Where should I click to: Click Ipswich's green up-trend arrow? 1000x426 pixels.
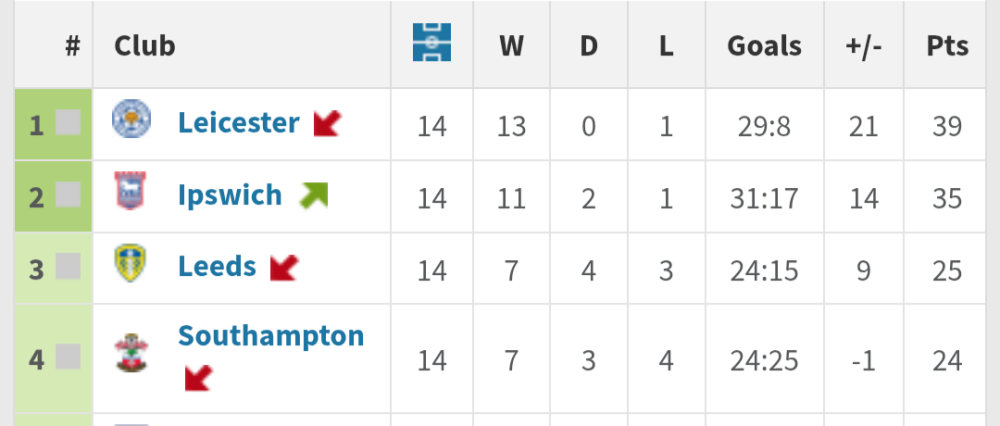tap(313, 195)
